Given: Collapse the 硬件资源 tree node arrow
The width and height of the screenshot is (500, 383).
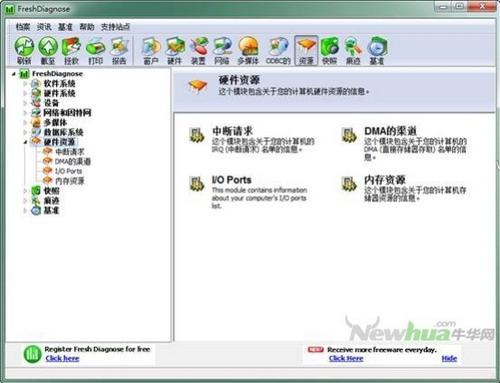Looking at the screenshot, I should (x=25, y=142).
